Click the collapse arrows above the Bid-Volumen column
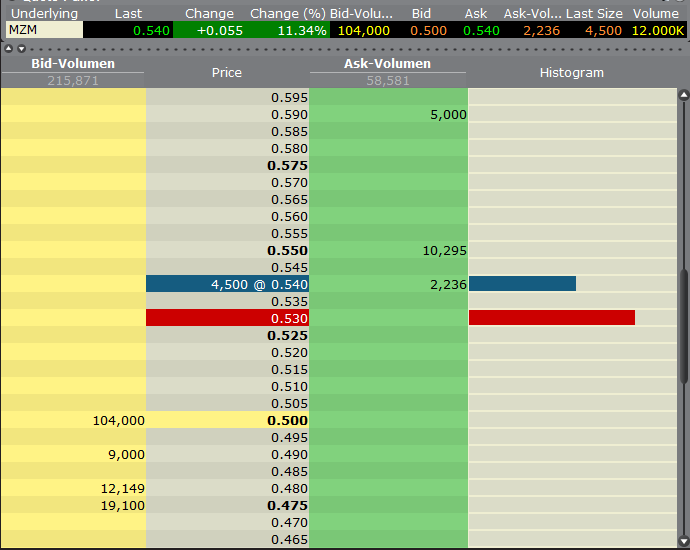 [x=10, y=48]
